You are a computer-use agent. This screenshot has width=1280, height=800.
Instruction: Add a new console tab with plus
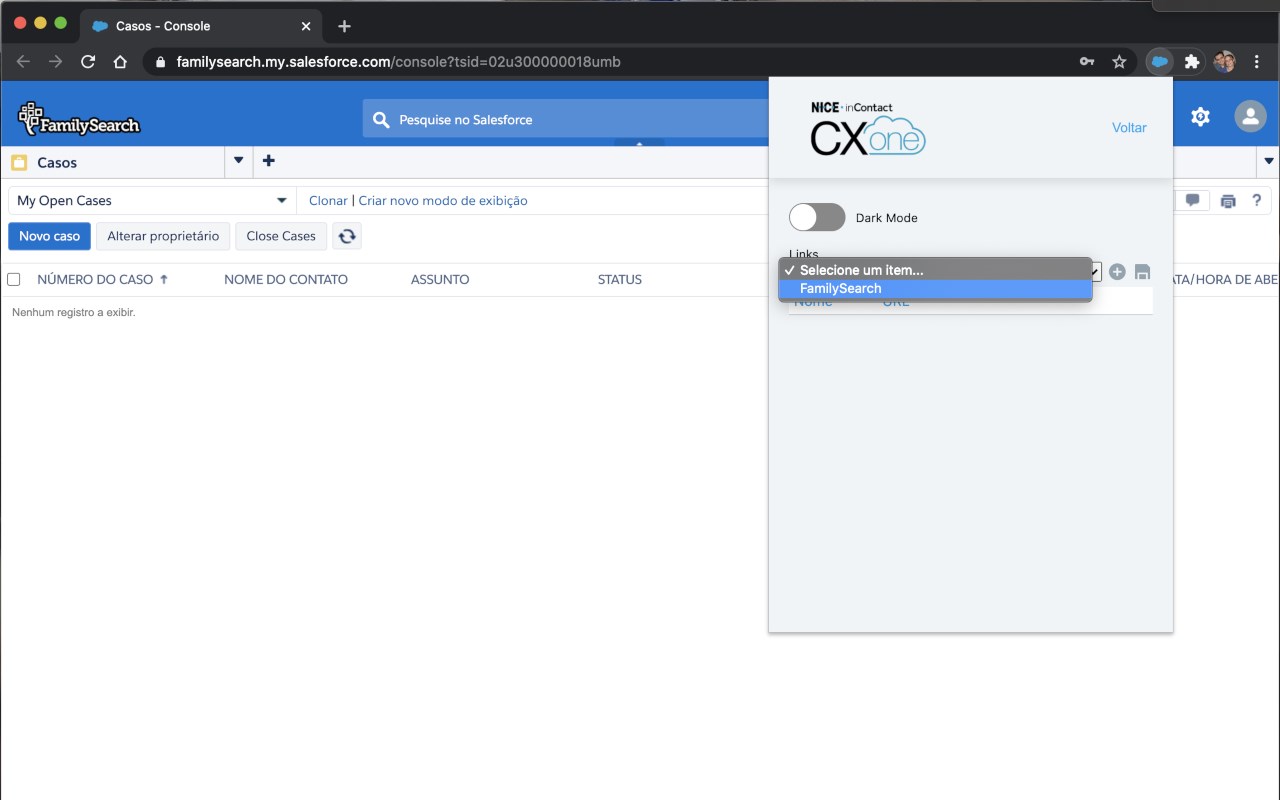click(268, 161)
